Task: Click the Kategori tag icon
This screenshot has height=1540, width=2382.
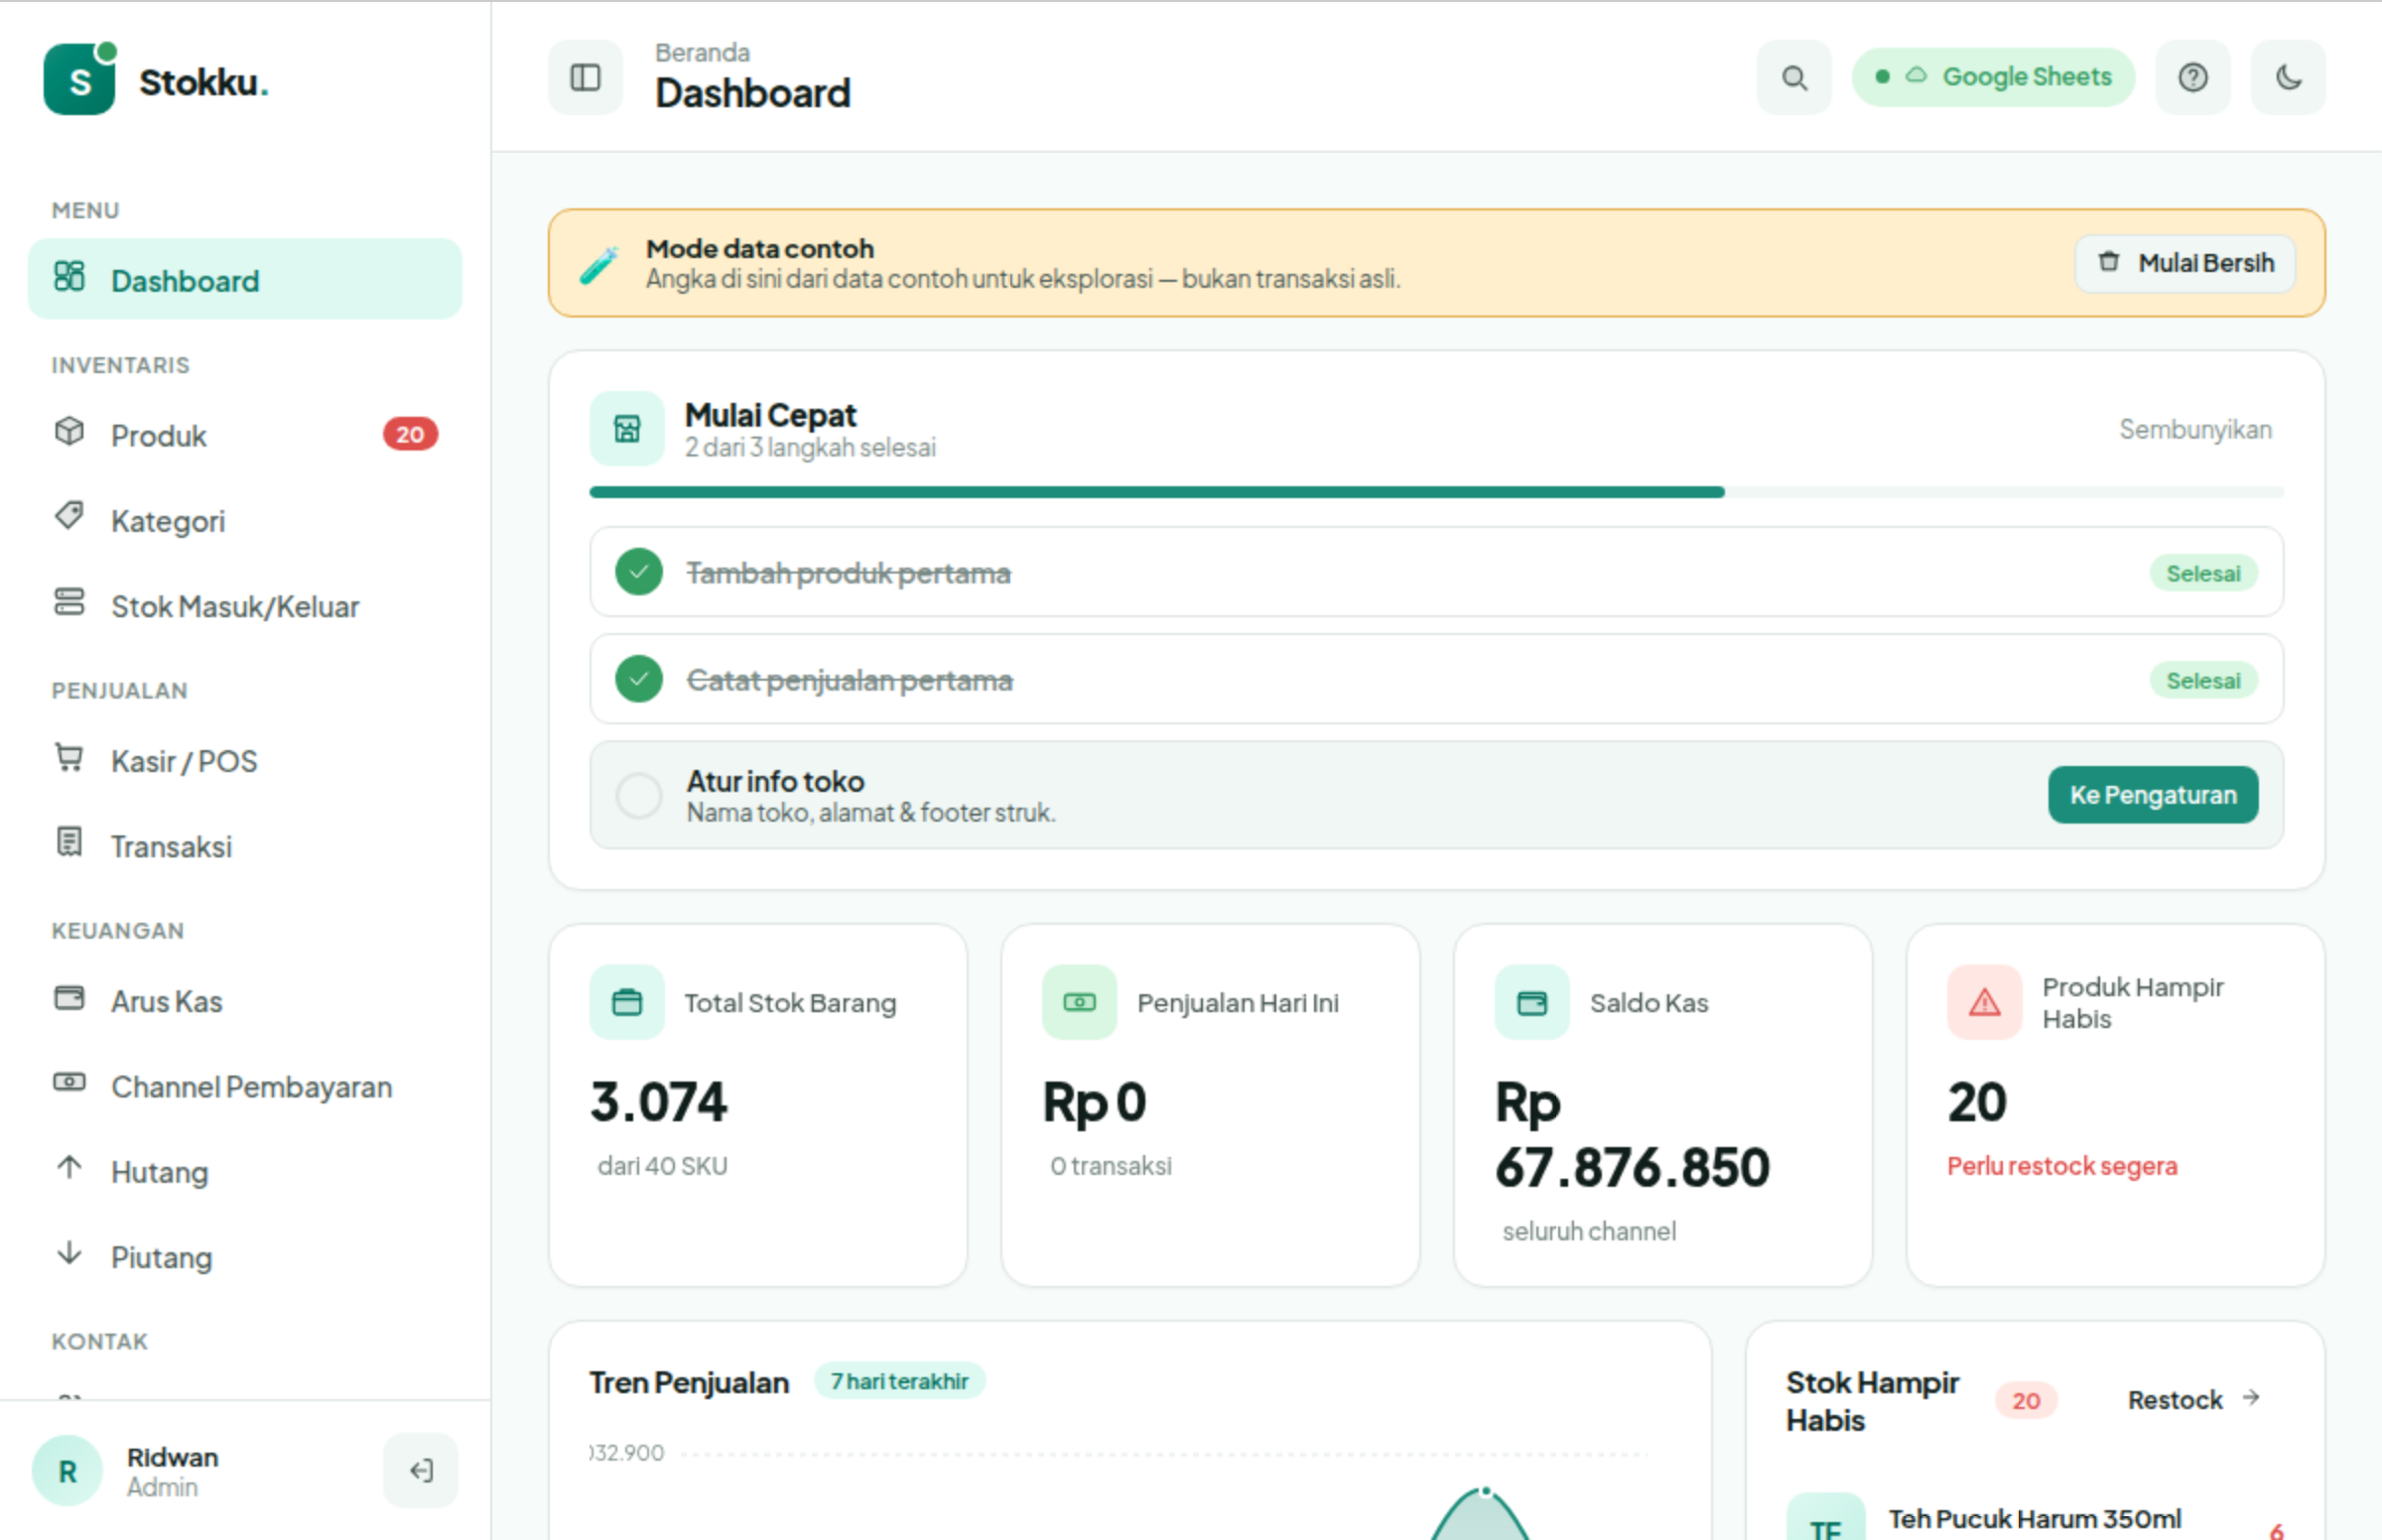Action: pos(69,516)
